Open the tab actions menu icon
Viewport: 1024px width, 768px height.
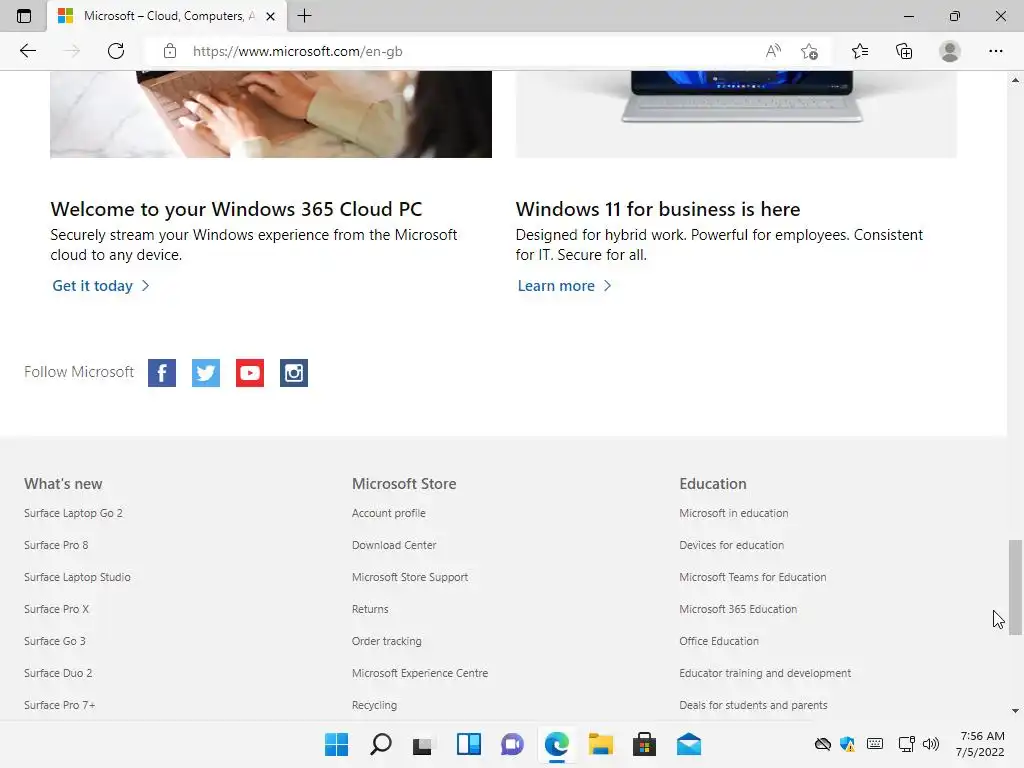(x=24, y=16)
